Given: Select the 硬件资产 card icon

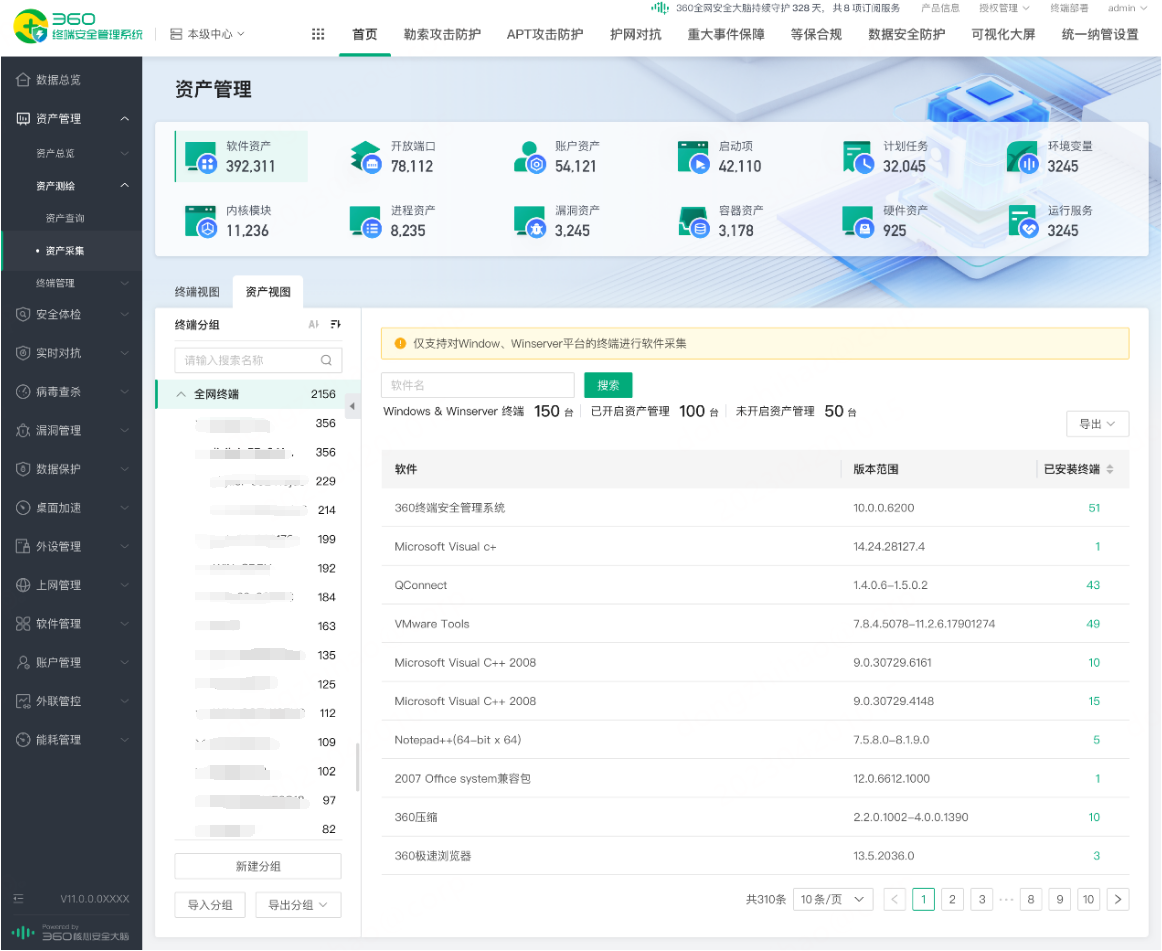Looking at the screenshot, I should coord(858,221).
